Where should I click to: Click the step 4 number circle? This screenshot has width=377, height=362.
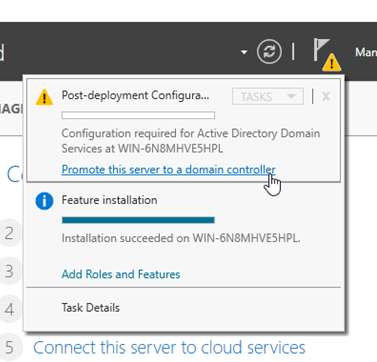10,309
